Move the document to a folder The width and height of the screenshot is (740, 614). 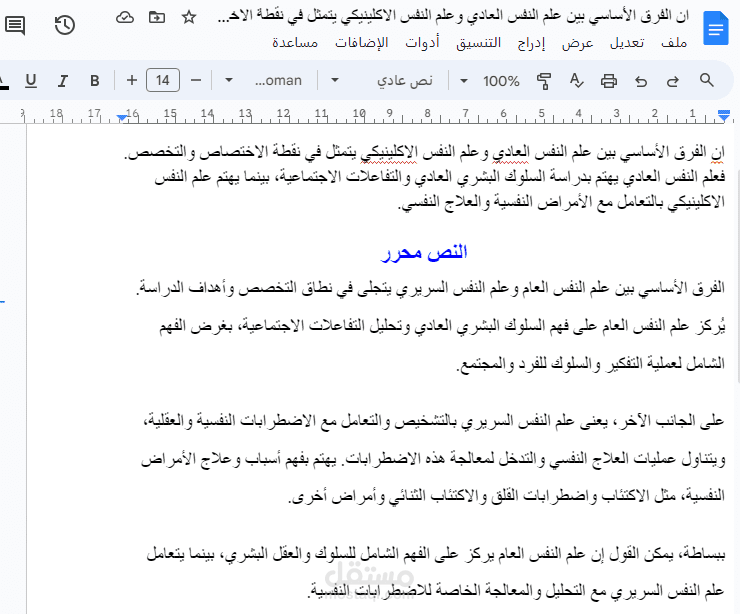pos(157,17)
